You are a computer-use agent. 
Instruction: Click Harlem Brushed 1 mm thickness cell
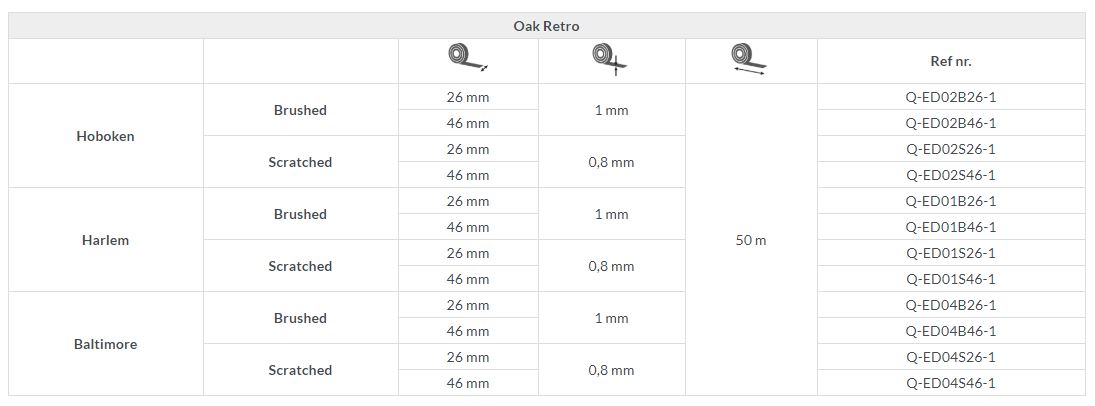(x=612, y=215)
